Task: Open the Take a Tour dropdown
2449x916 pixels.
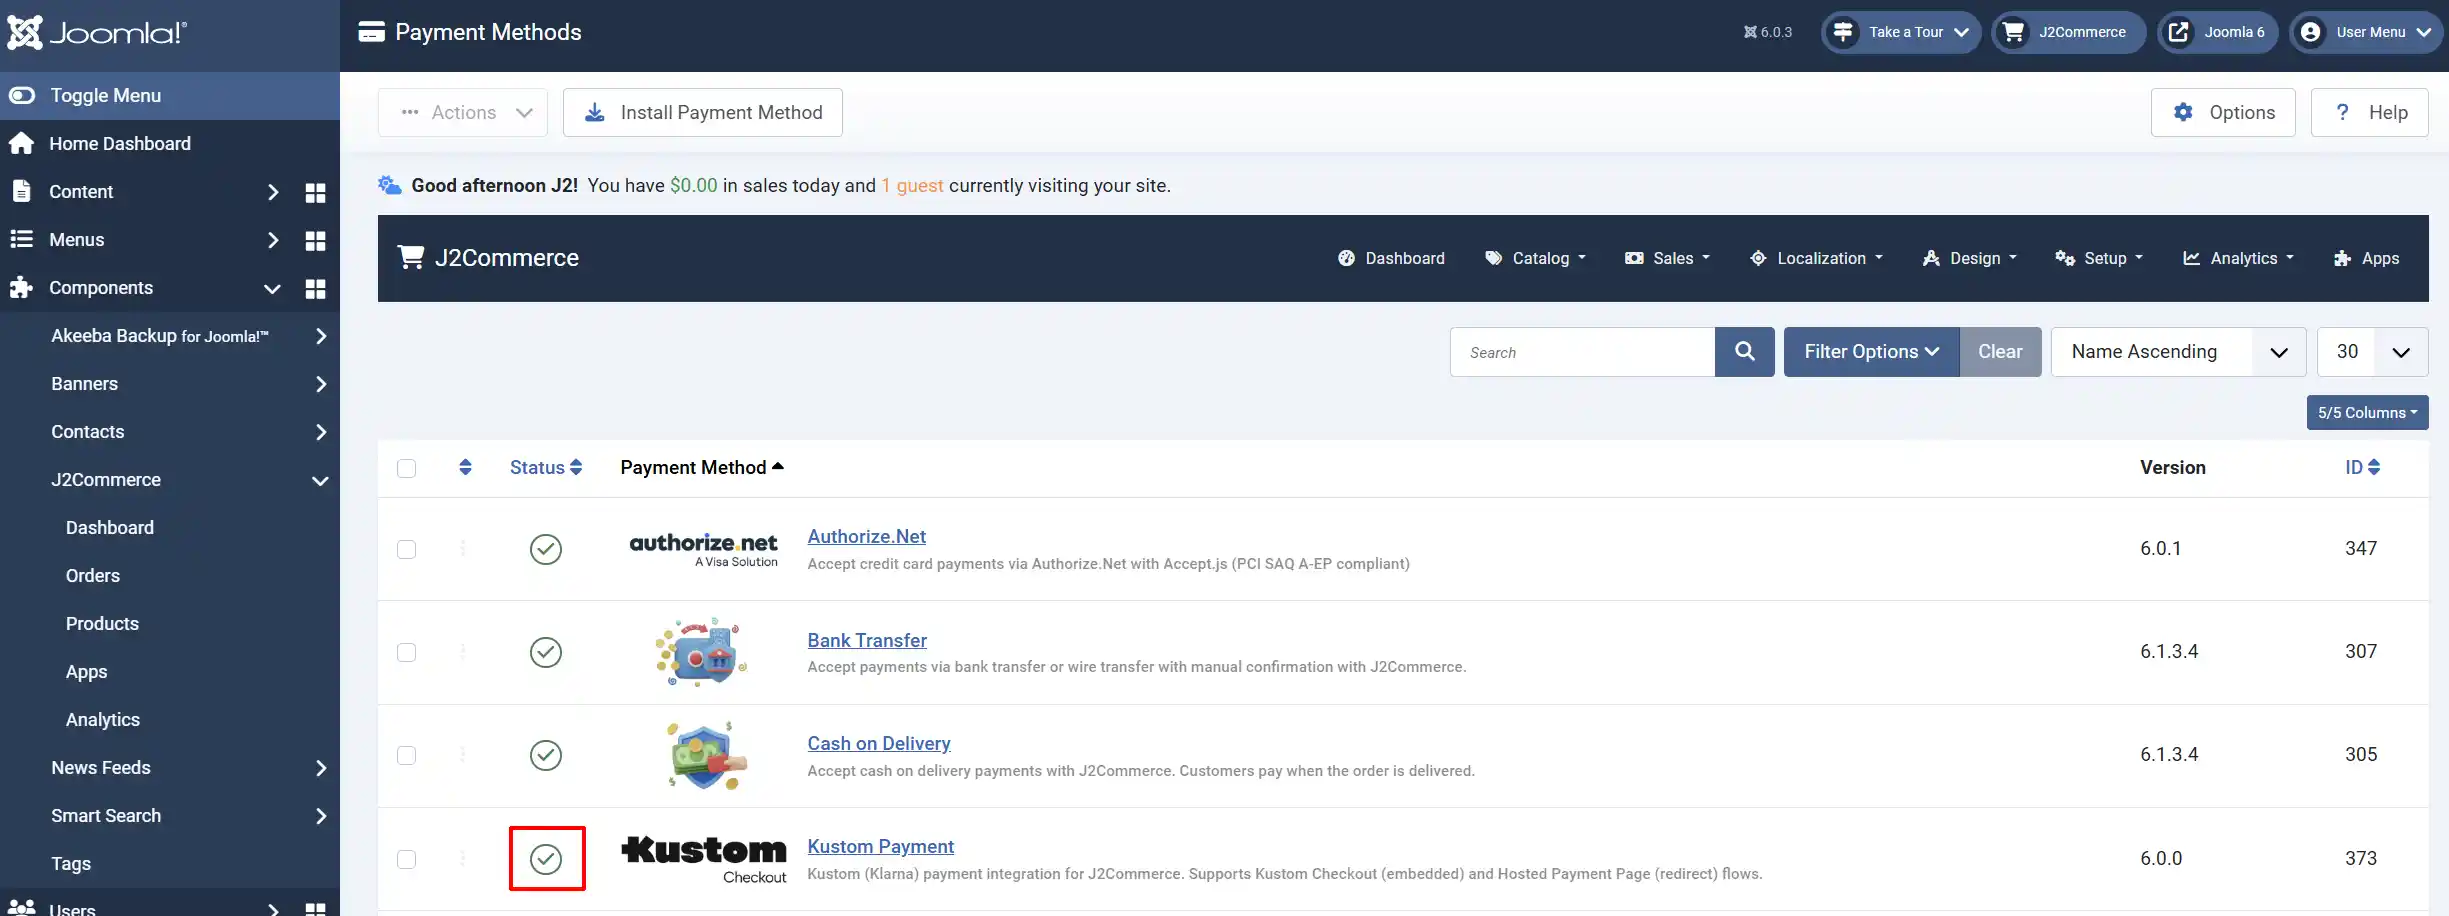Action: pos(1901,32)
